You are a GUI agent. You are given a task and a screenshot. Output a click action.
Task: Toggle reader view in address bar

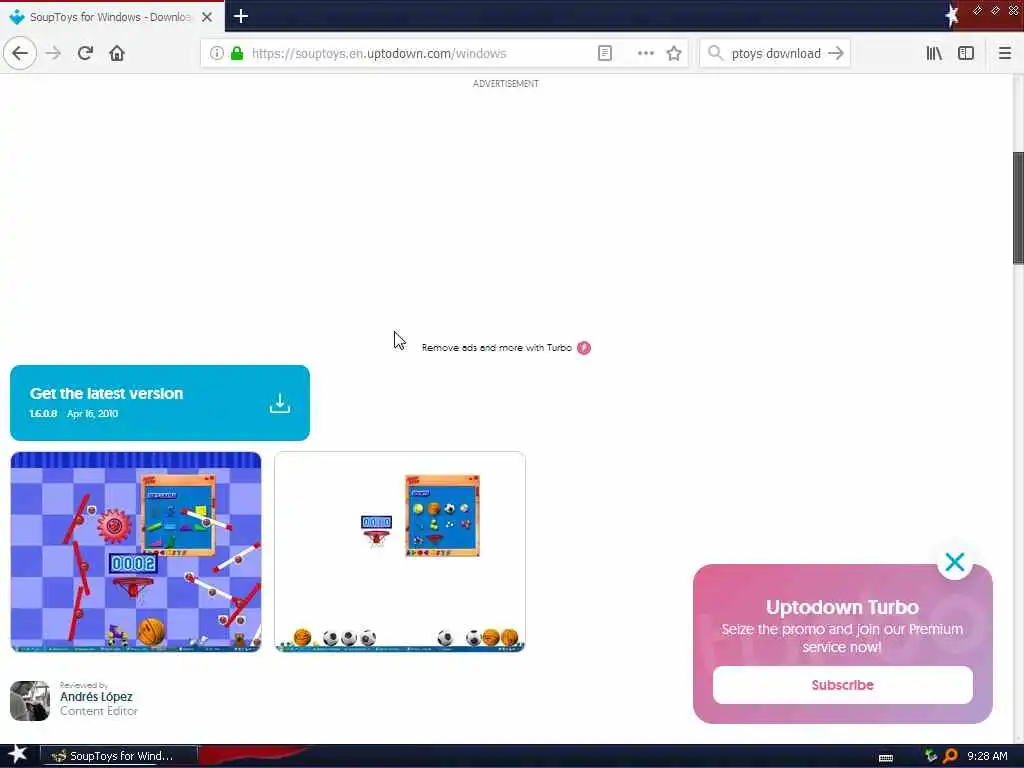605,53
